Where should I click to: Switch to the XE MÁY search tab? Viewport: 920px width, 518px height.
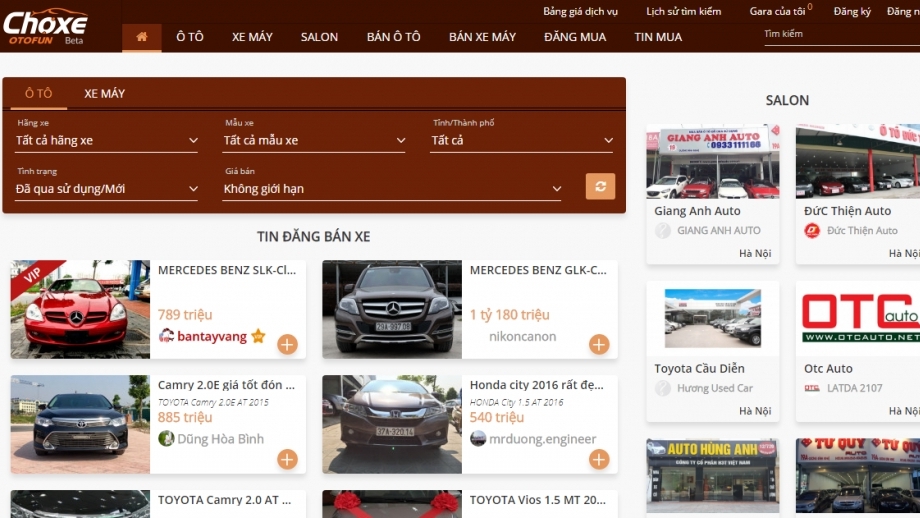coord(104,93)
